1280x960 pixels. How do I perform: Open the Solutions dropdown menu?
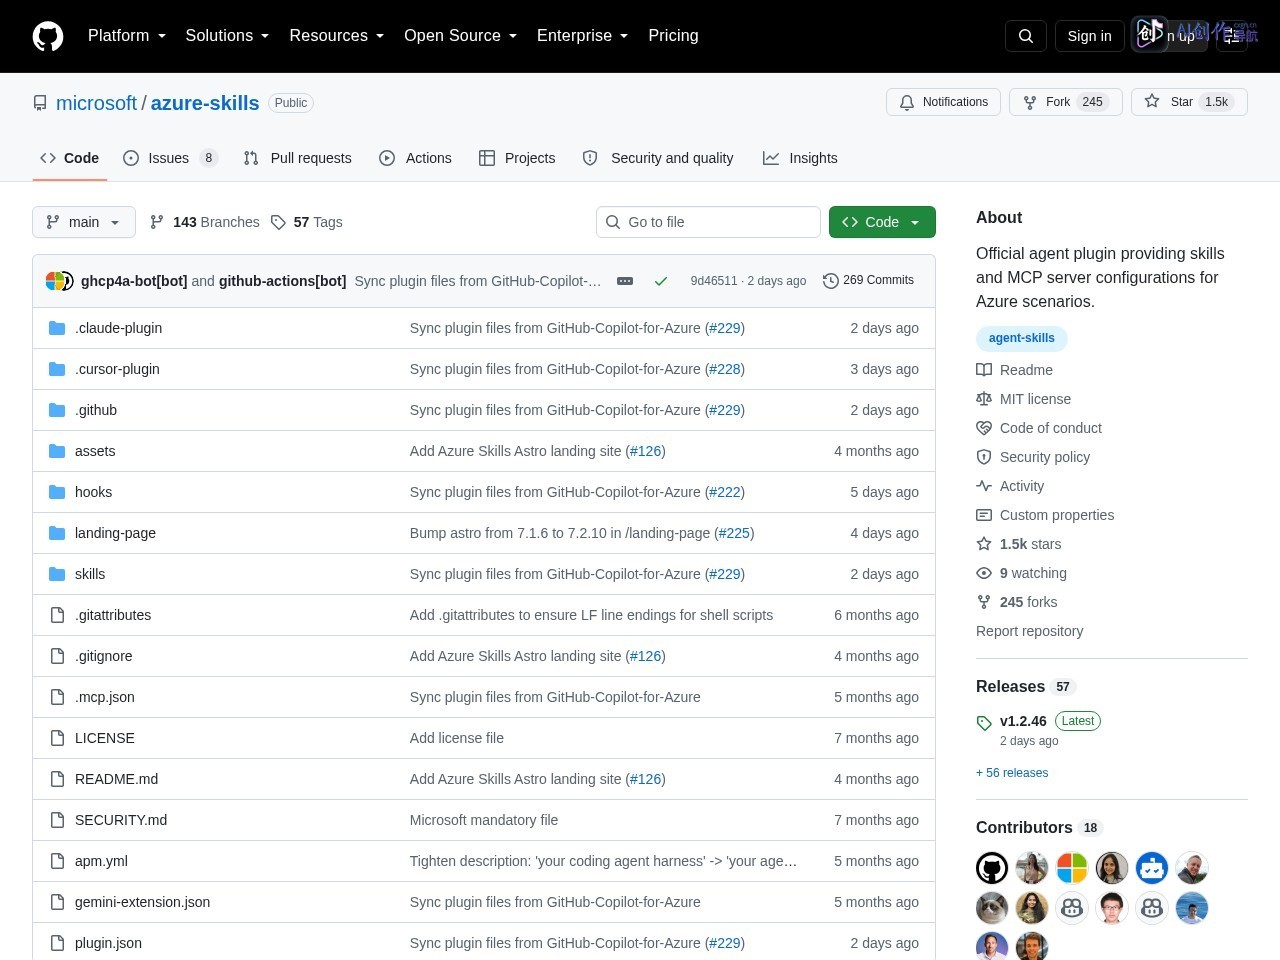coord(227,36)
